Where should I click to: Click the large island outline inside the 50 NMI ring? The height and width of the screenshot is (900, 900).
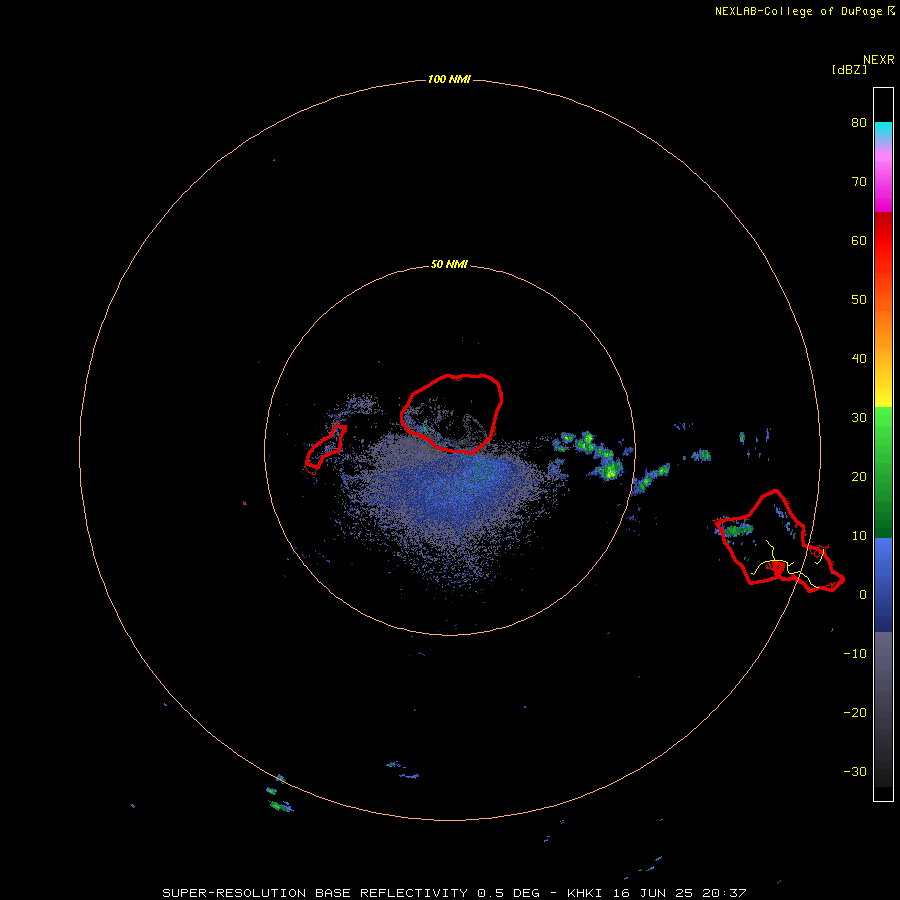tap(452, 414)
